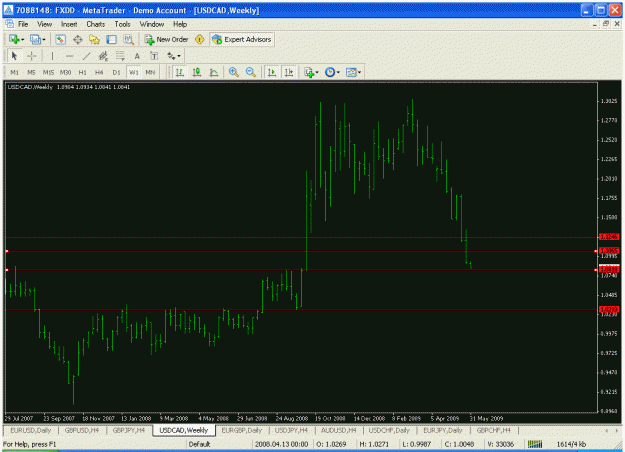Switch to the GBPCHF,H4 chart tab
Image resolution: width=625 pixels, height=452 pixels.
(493, 430)
